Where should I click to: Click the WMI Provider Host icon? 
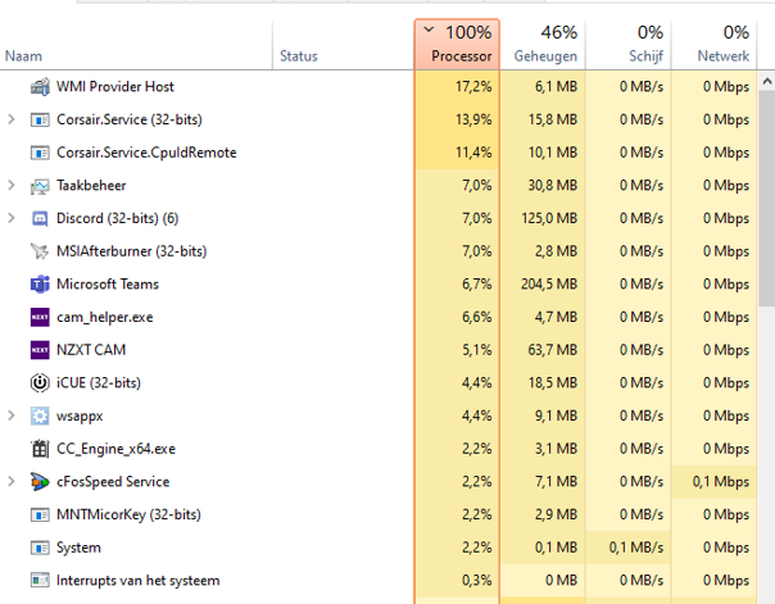point(40,87)
